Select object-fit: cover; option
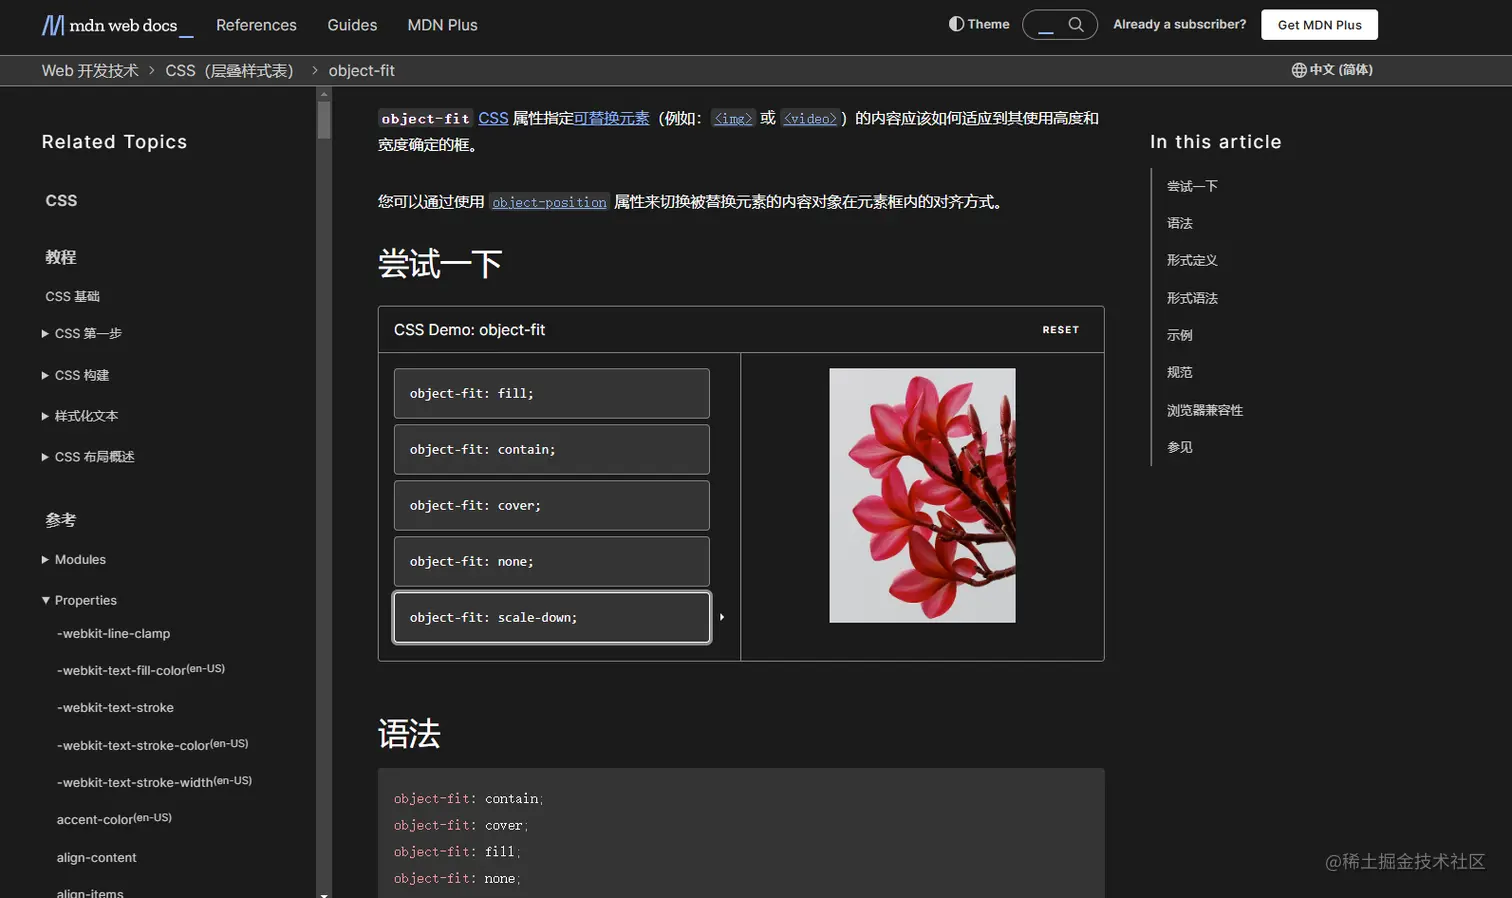The width and height of the screenshot is (1512, 898). (x=552, y=506)
